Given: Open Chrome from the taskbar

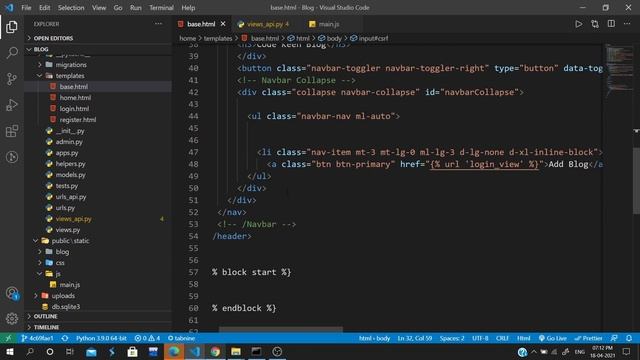Looking at the screenshot, I should (x=215, y=351).
